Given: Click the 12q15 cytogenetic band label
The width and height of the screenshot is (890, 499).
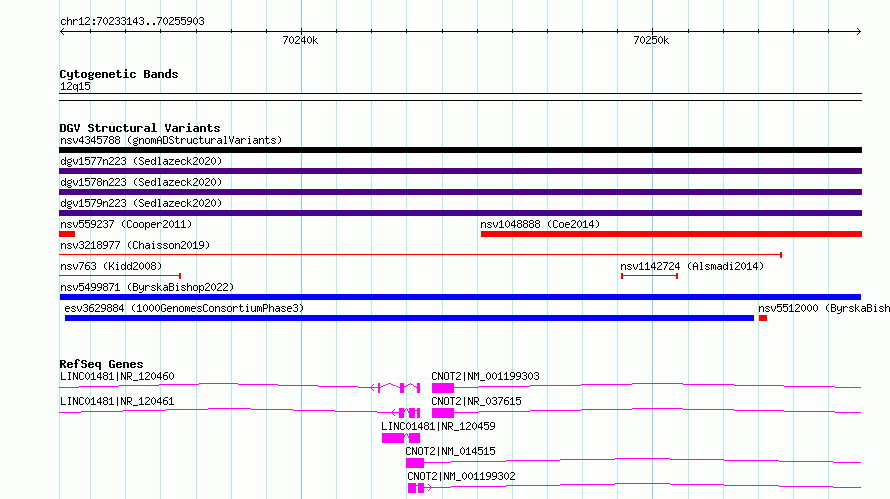Looking at the screenshot, I should (x=75, y=86).
